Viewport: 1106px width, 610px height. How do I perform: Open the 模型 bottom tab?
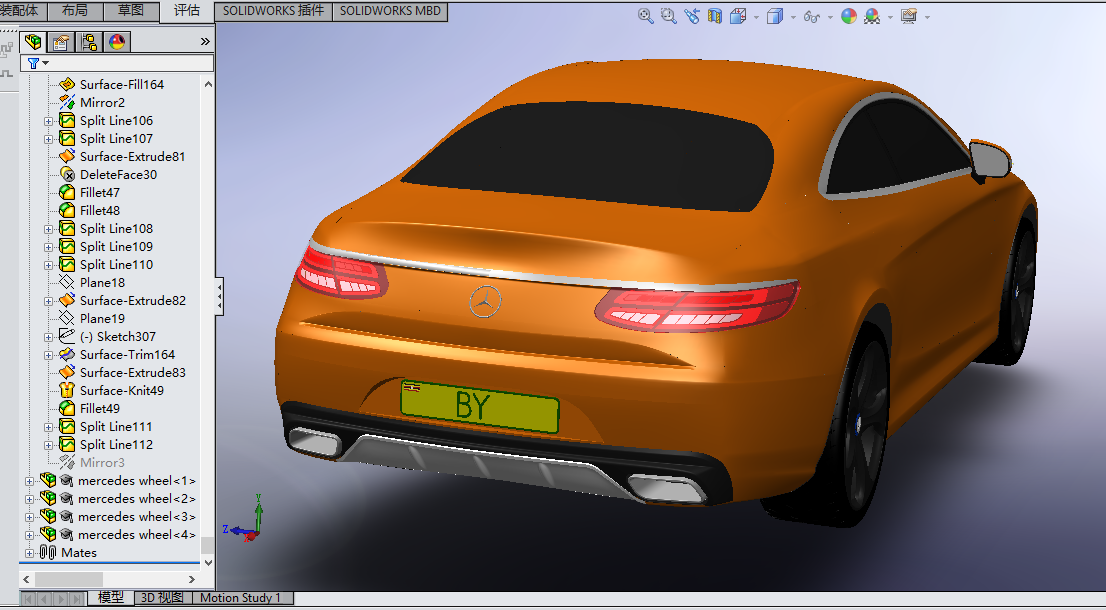111,598
